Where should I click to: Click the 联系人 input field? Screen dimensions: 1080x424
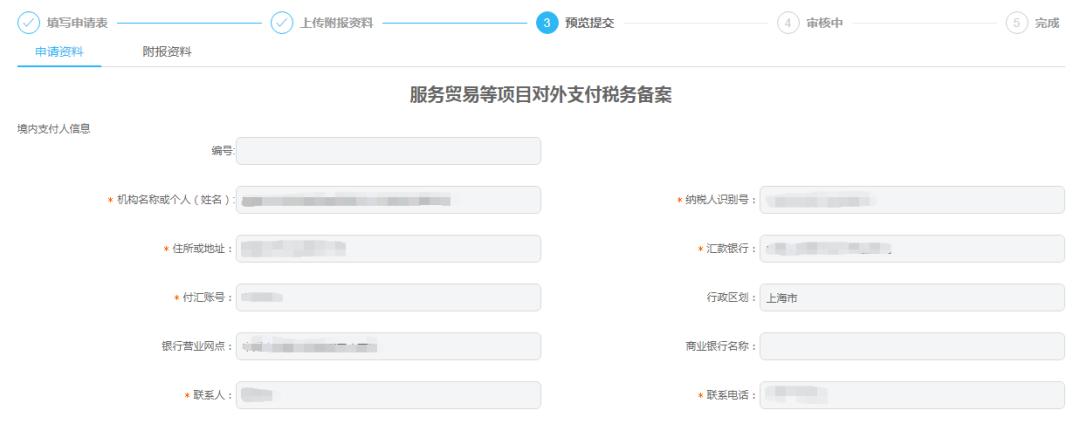(388, 395)
